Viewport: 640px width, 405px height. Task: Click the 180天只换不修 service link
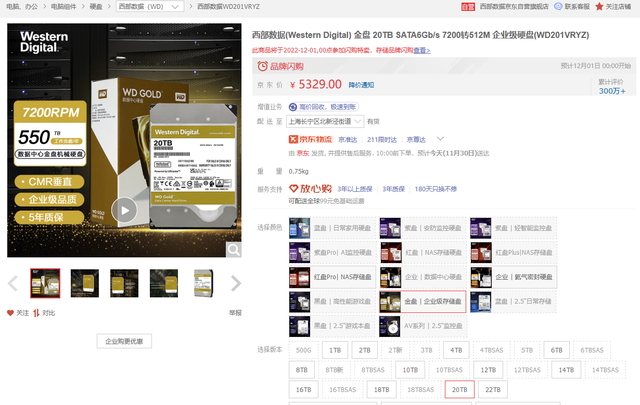[436, 189]
